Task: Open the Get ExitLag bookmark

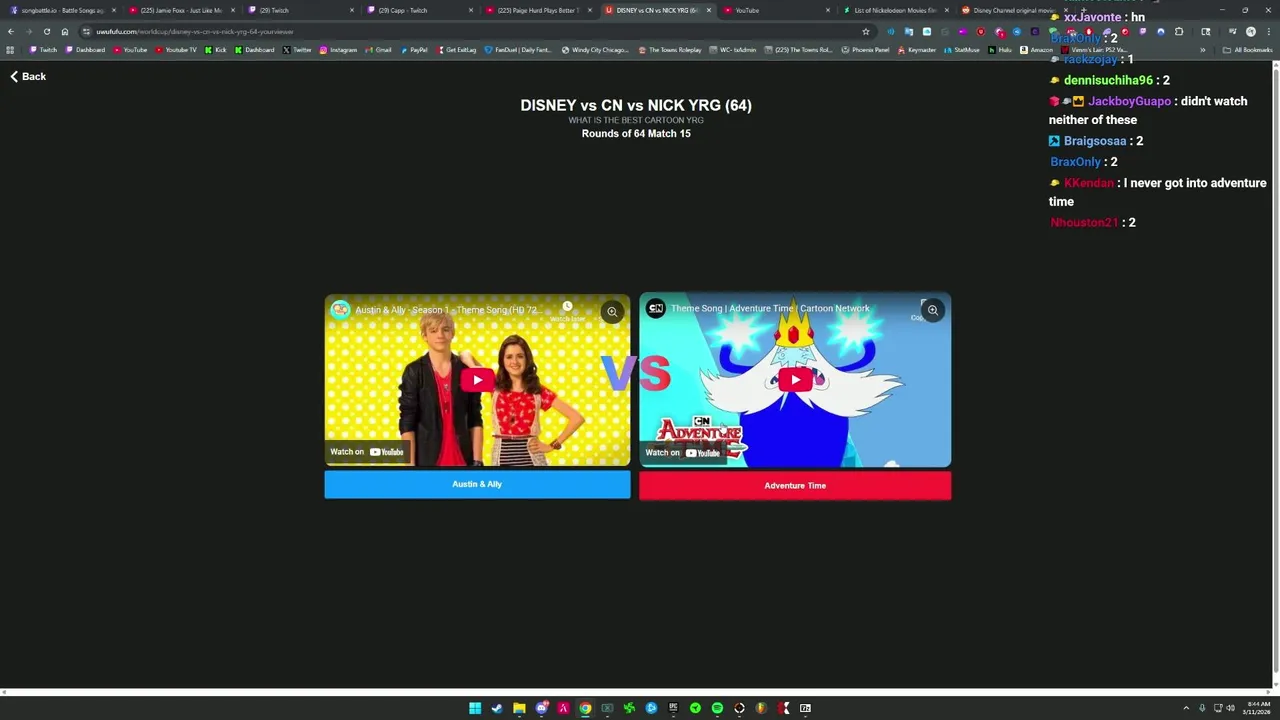Action: (x=456, y=50)
